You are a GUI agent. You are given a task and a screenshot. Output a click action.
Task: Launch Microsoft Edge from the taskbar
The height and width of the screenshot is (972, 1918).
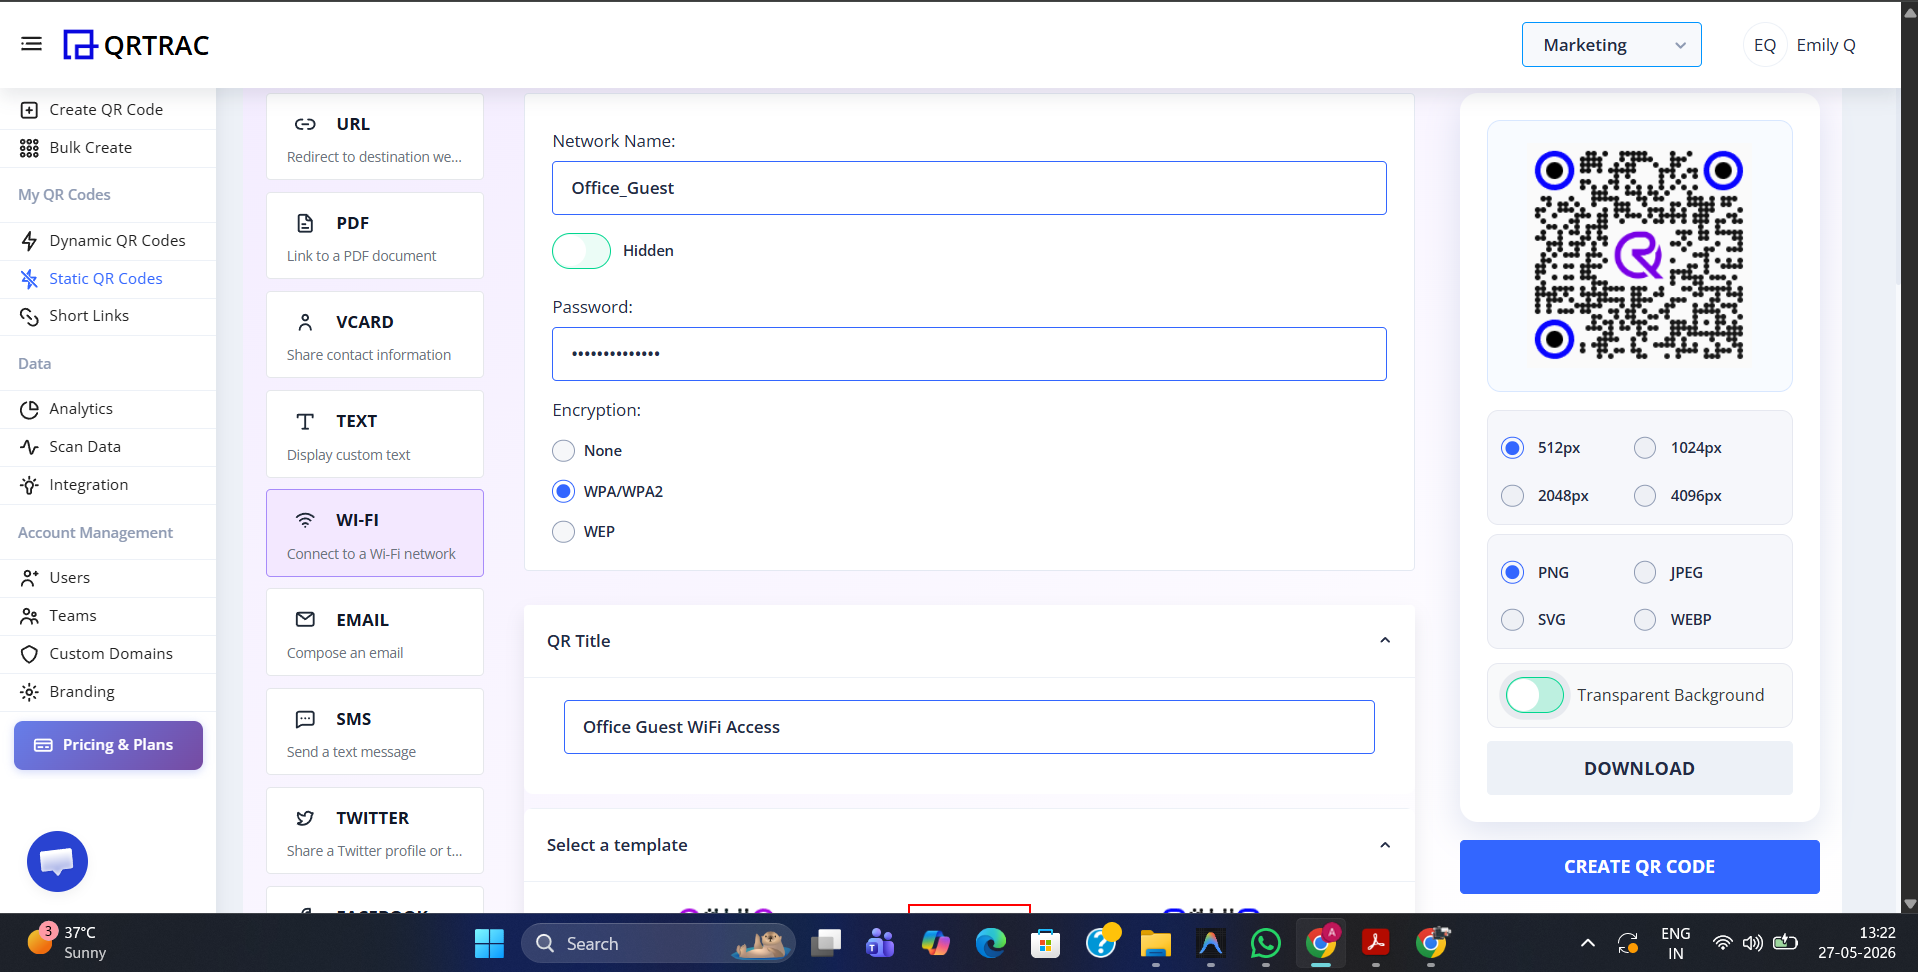990,943
